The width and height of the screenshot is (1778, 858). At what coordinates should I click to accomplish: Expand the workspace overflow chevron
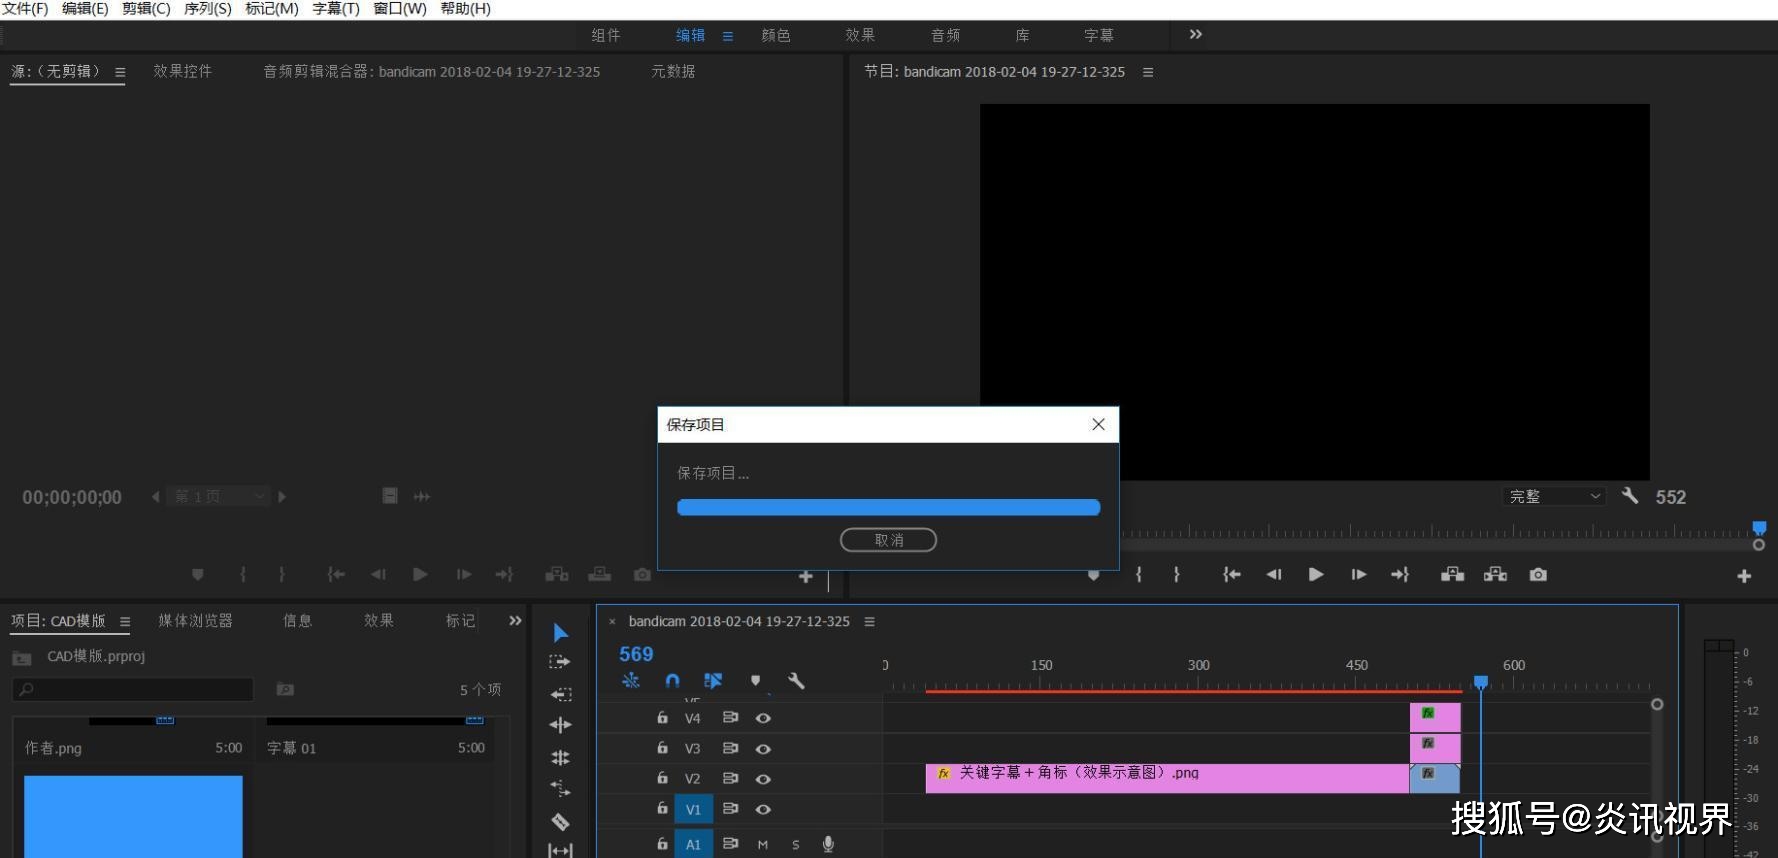(x=1195, y=35)
